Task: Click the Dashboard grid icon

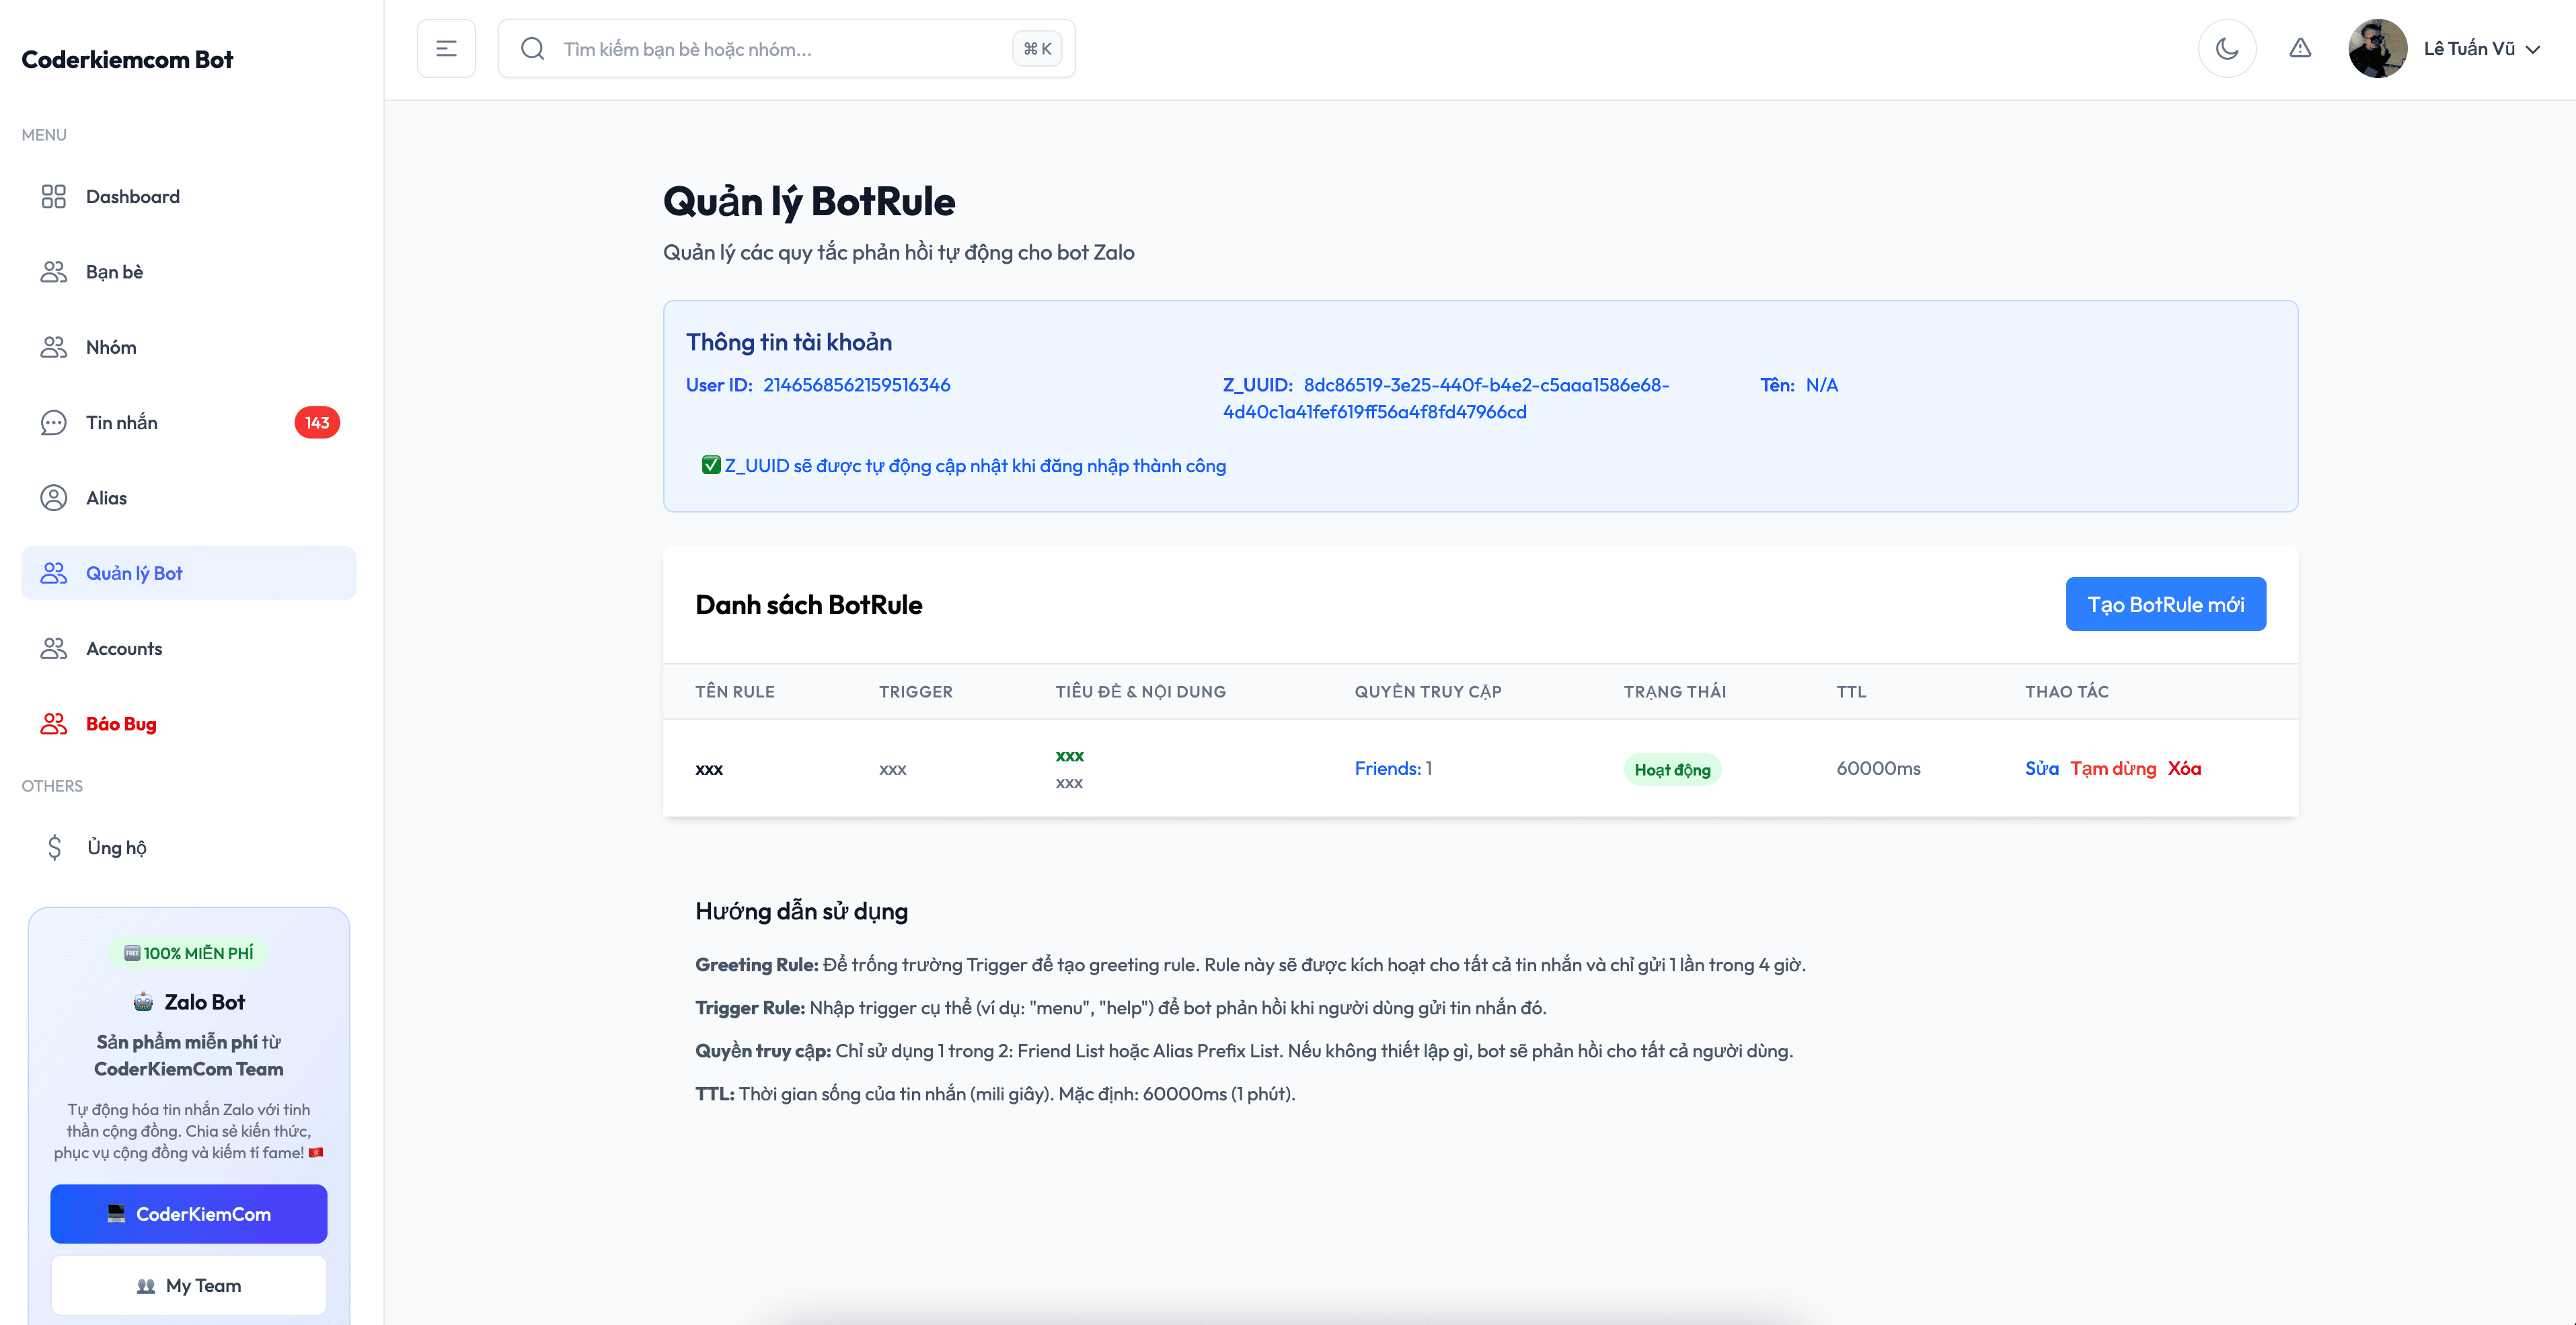Action: tap(53, 196)
